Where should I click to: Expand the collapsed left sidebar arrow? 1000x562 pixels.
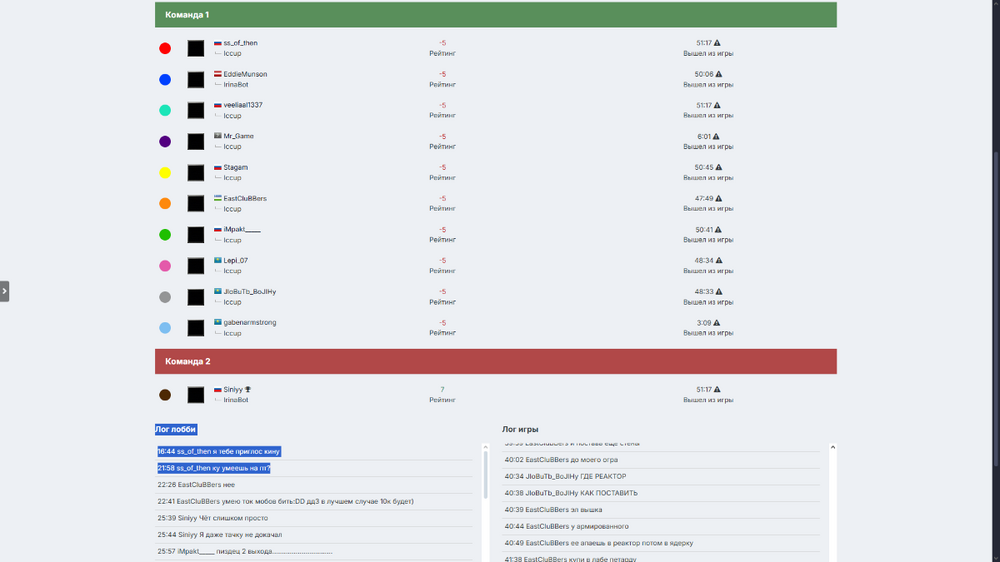pos(5,291)
